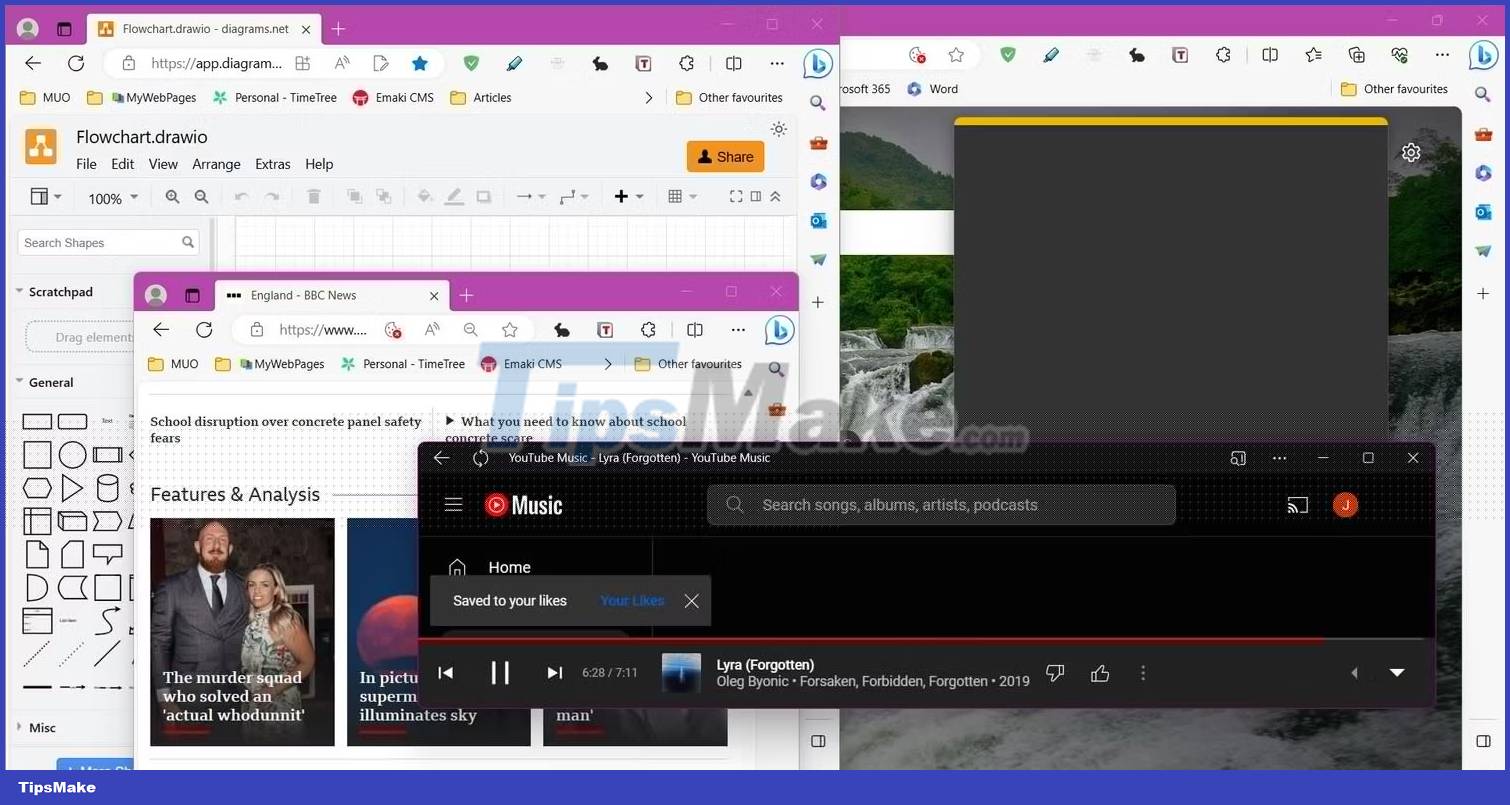Click the zoom out magnifier in draw.io toolbar

point(201,197)
